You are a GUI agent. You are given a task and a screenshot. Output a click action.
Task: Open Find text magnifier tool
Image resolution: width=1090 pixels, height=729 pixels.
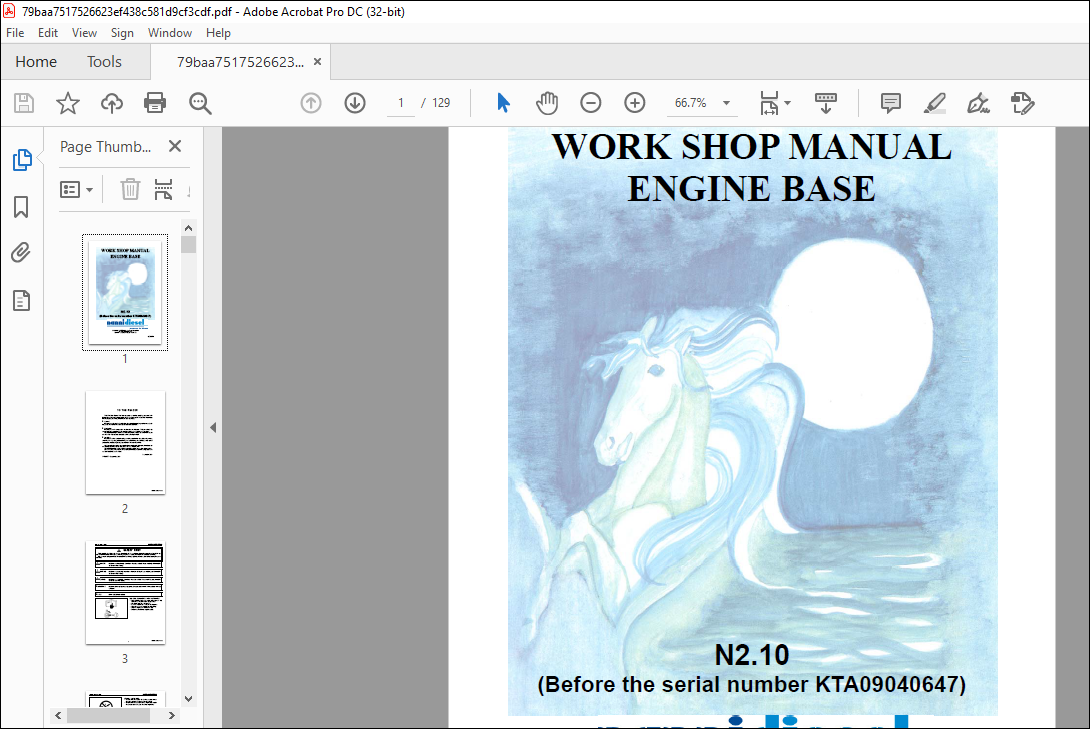200,103
